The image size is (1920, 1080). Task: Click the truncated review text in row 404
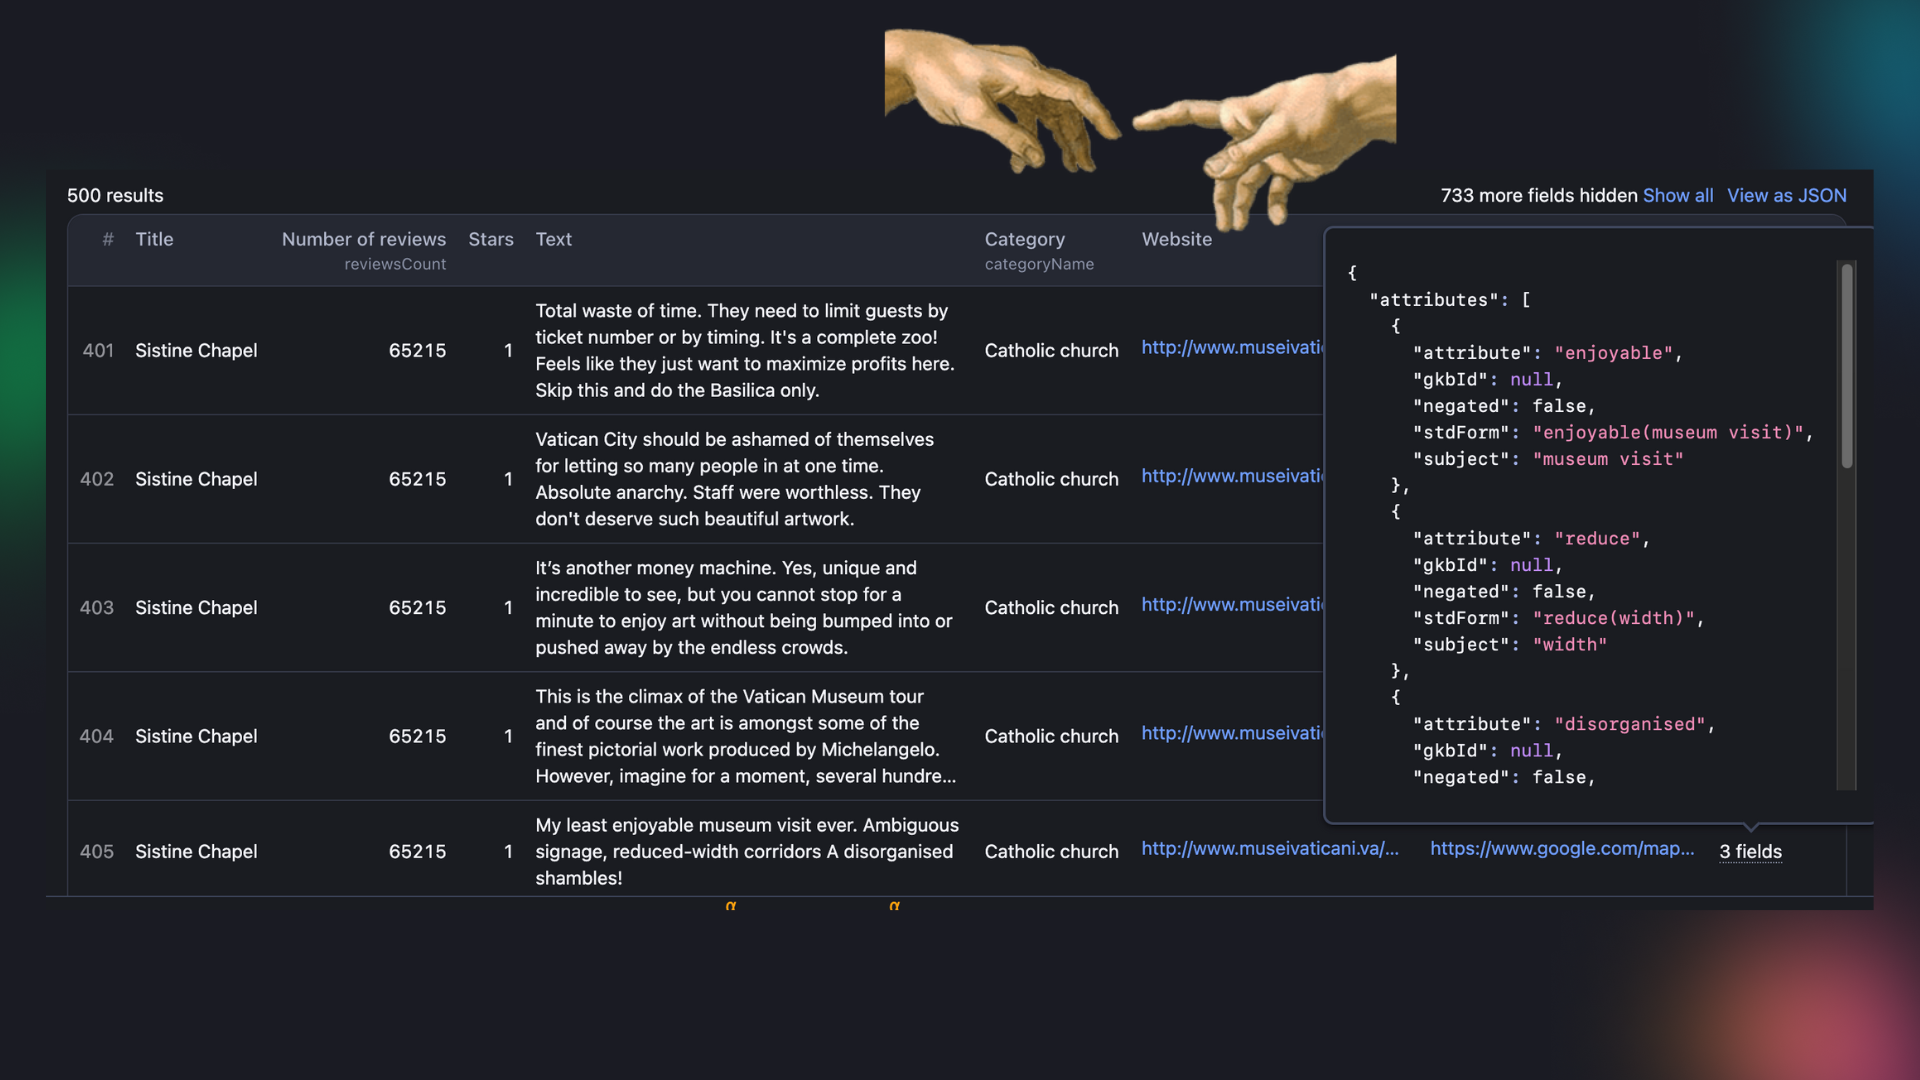(x=745, y=737)
